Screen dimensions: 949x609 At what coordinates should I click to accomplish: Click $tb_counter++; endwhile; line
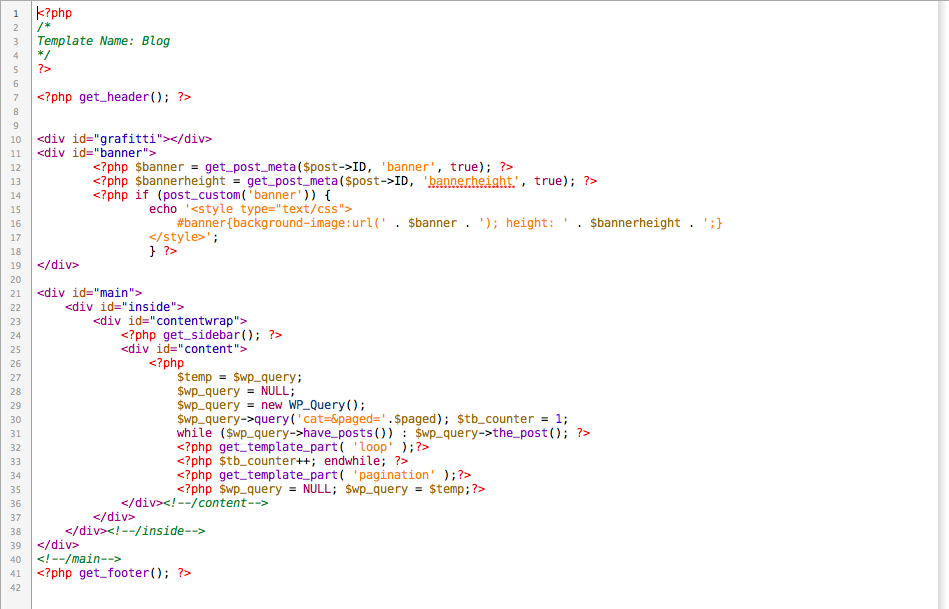292,461
